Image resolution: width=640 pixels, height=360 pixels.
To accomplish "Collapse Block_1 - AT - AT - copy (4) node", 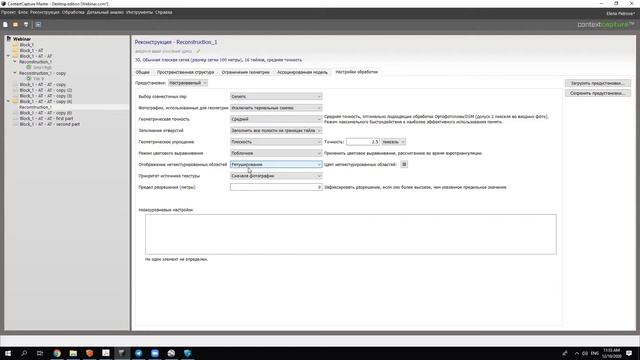I will pyautogui.click(x=8, y=101).
